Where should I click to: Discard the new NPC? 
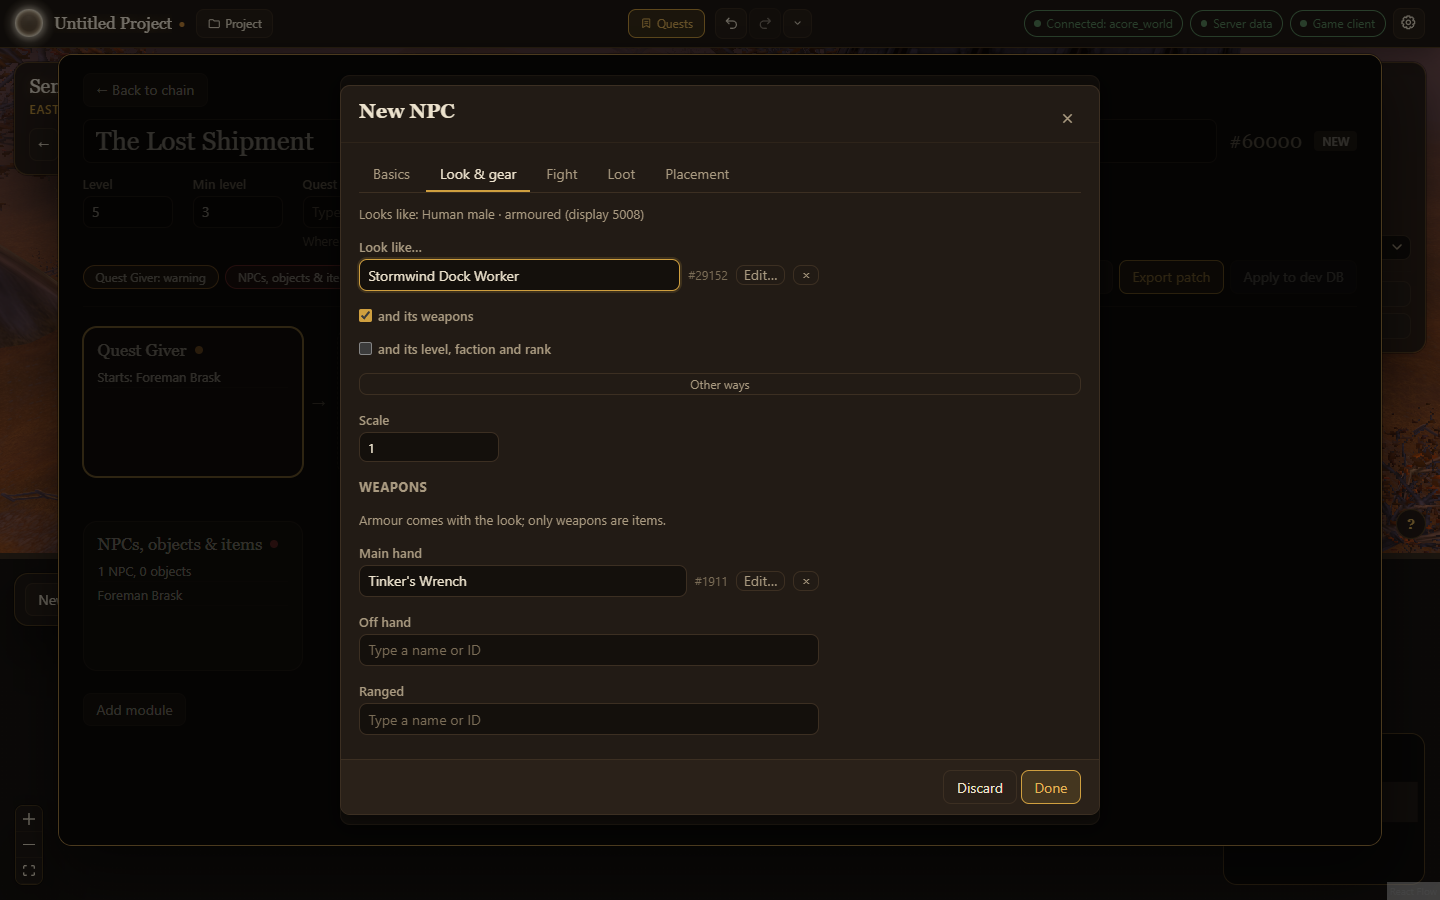point(980,788)
